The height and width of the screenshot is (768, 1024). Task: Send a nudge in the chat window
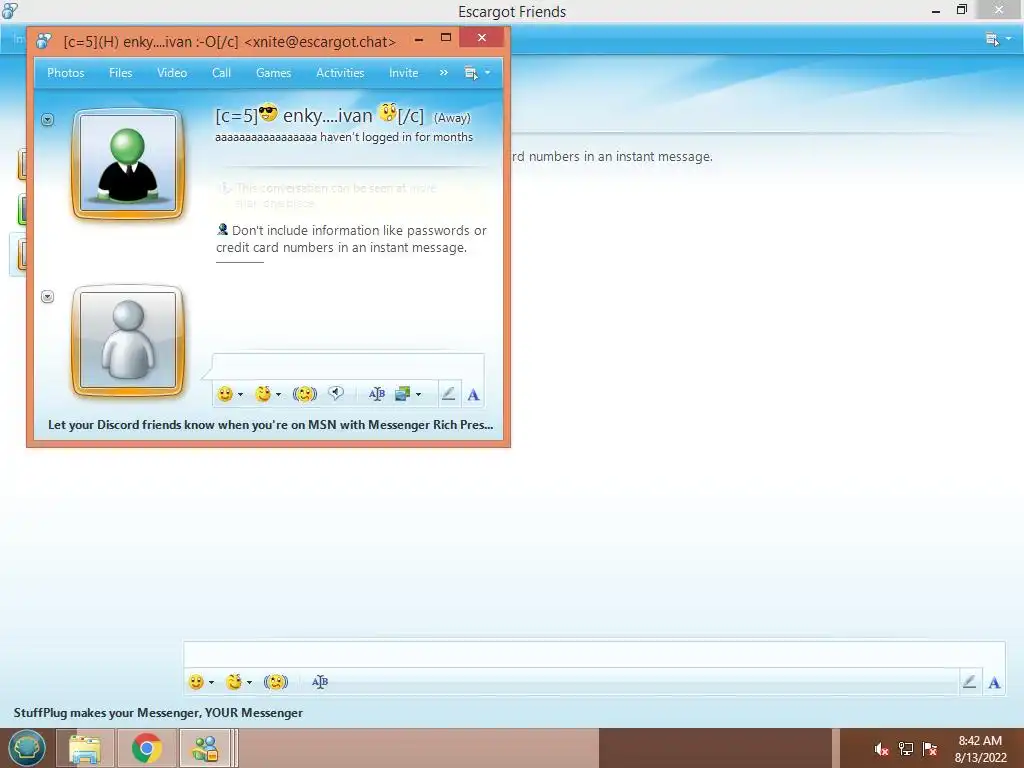click(x=304, y=394)
